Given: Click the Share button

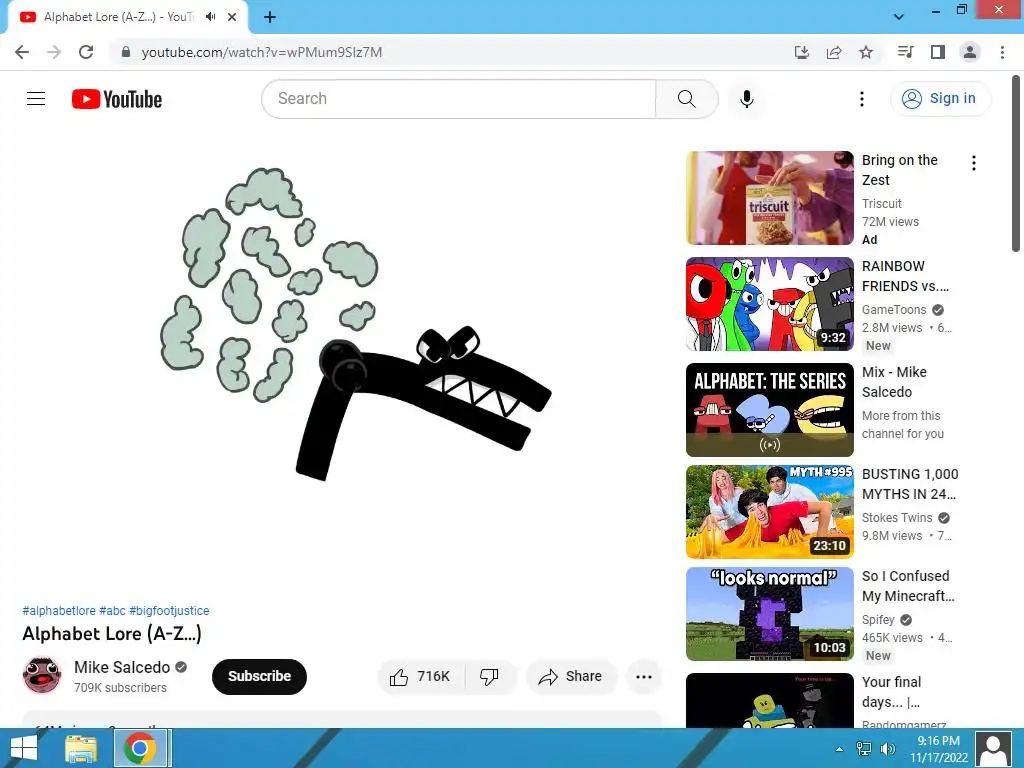Looking at the screenshot, I should click(x=571, y=677).
